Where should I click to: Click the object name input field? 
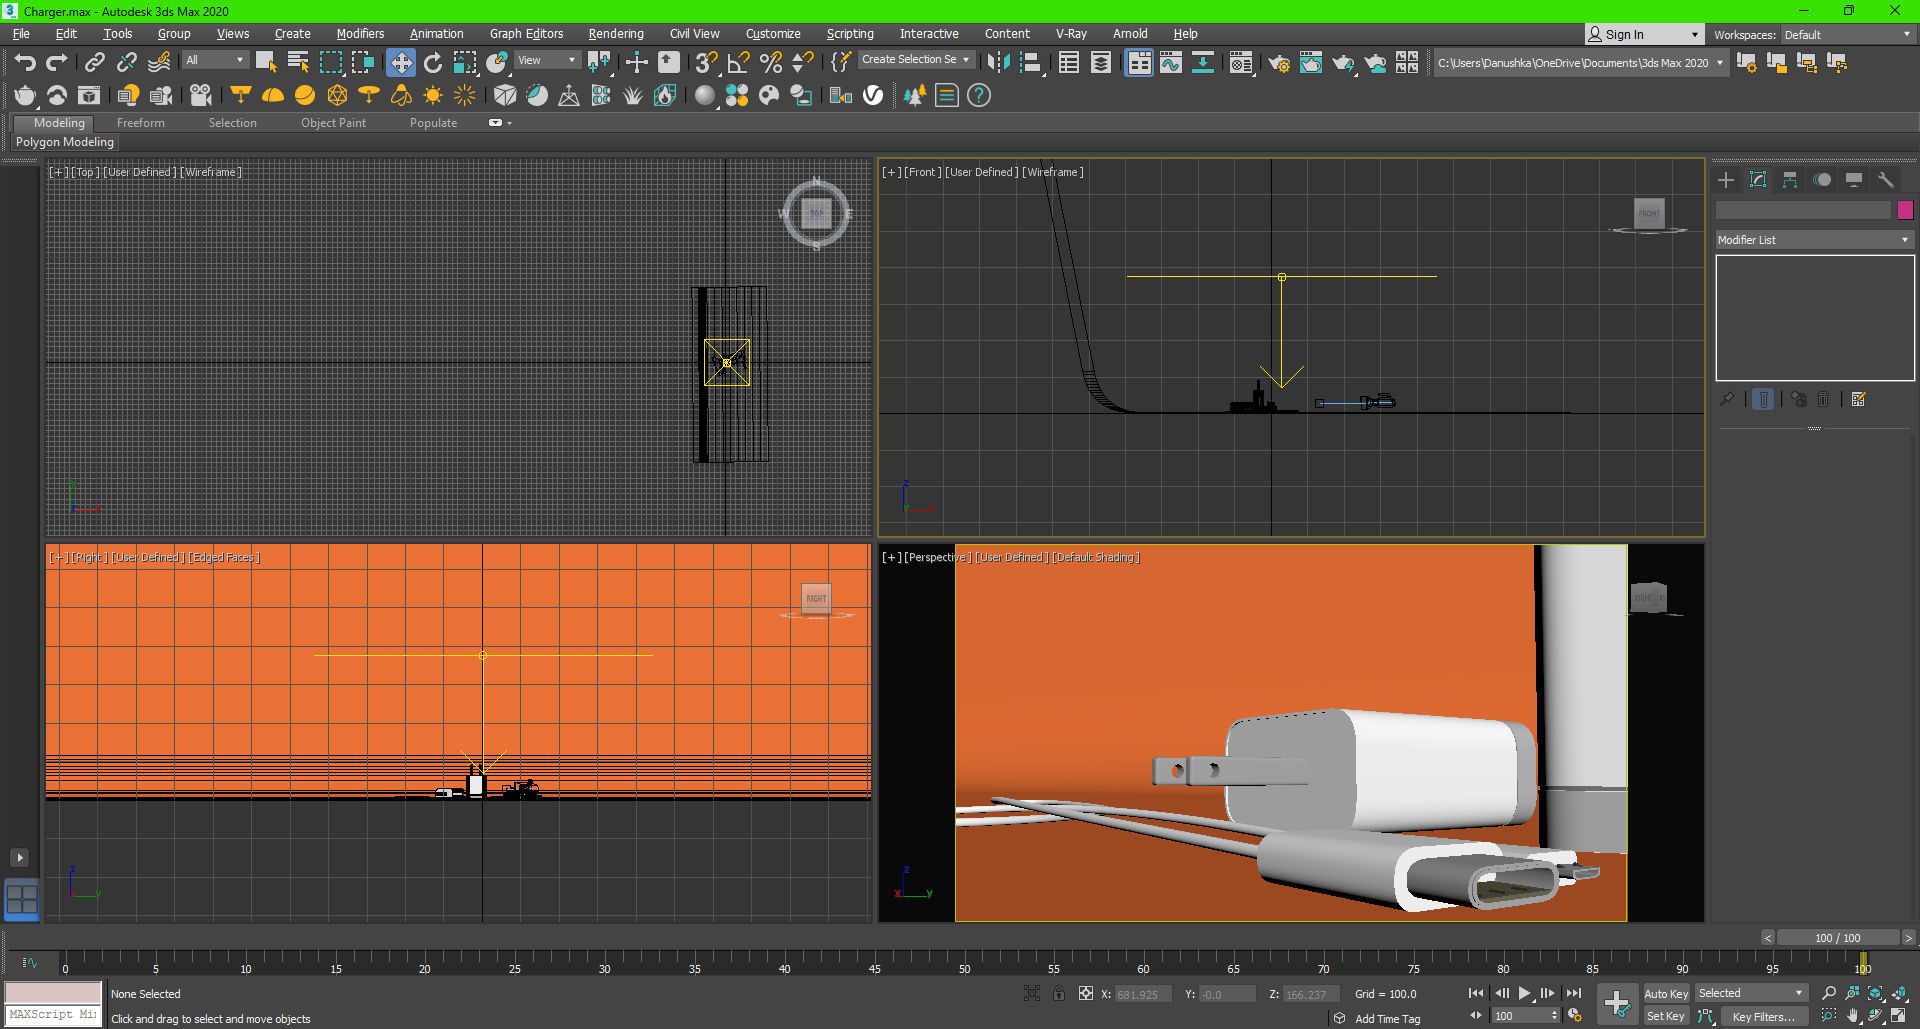[x=1803, y=210]
